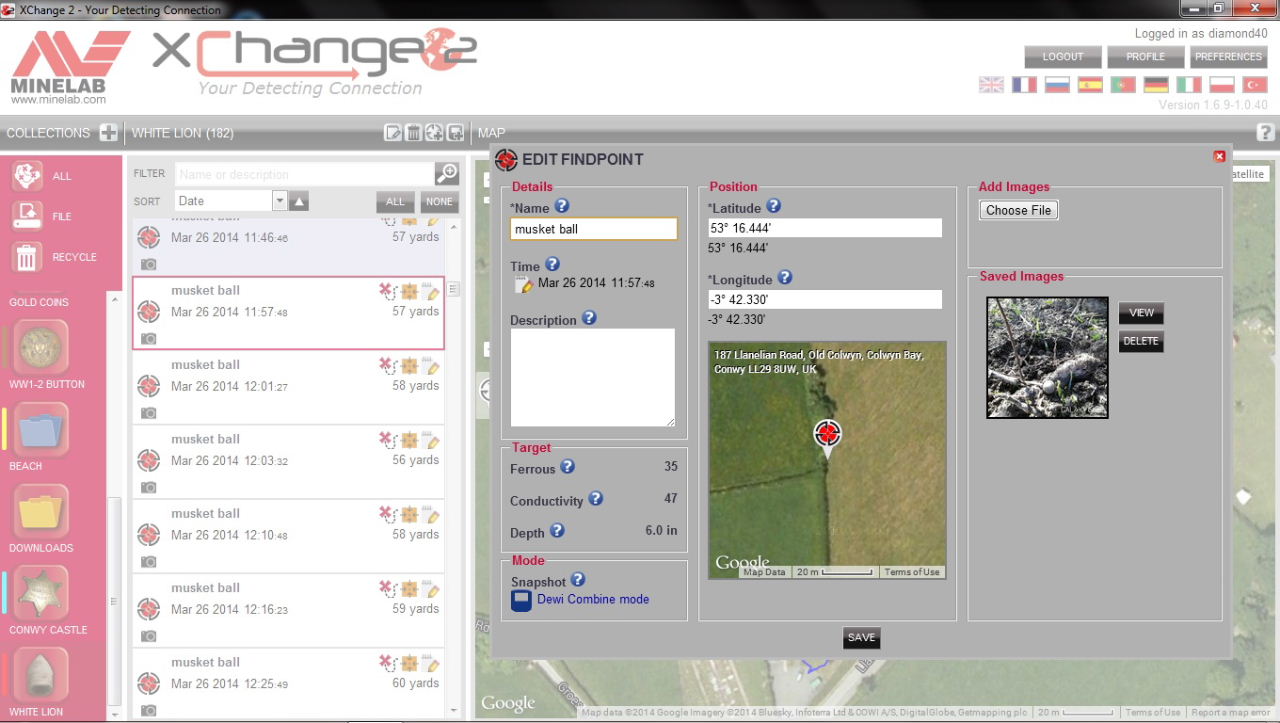The image size is (1280, 723).
Task: Click Depth help icon
Action: tap(557, 531)
